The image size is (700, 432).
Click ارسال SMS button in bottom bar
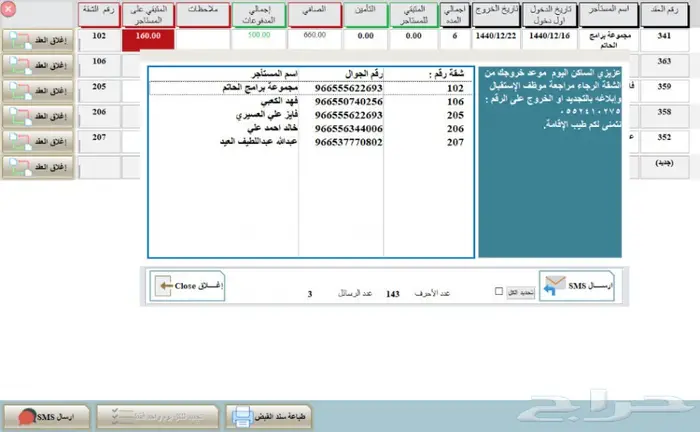click(47, 417)
